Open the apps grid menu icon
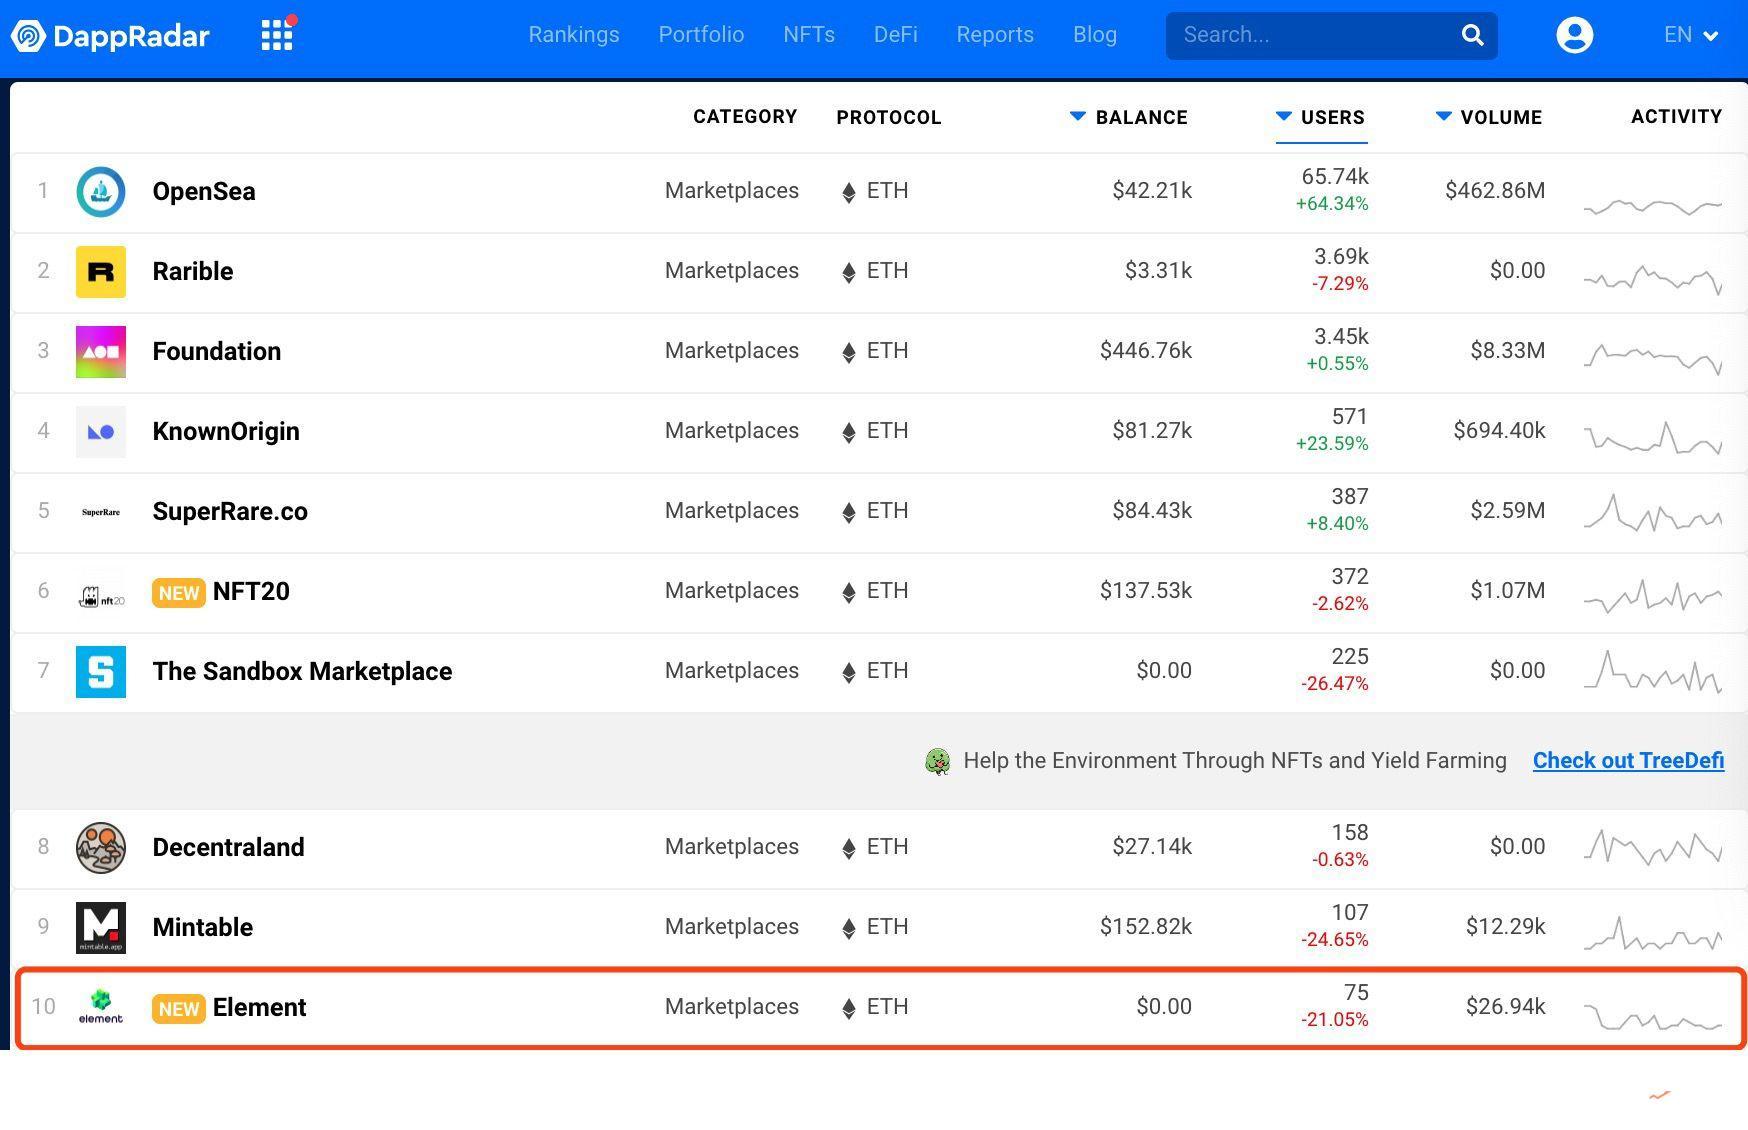 pos(277,35)
